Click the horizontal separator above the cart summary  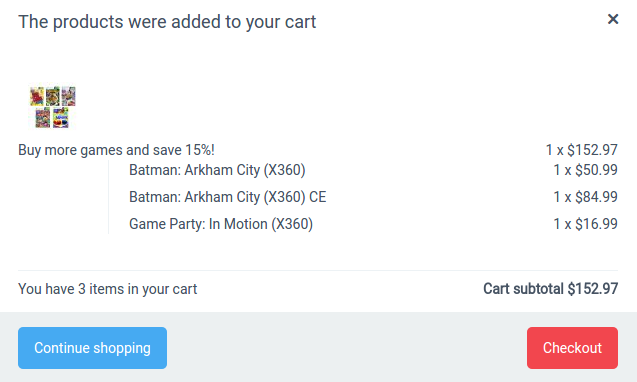click(318, 270)
